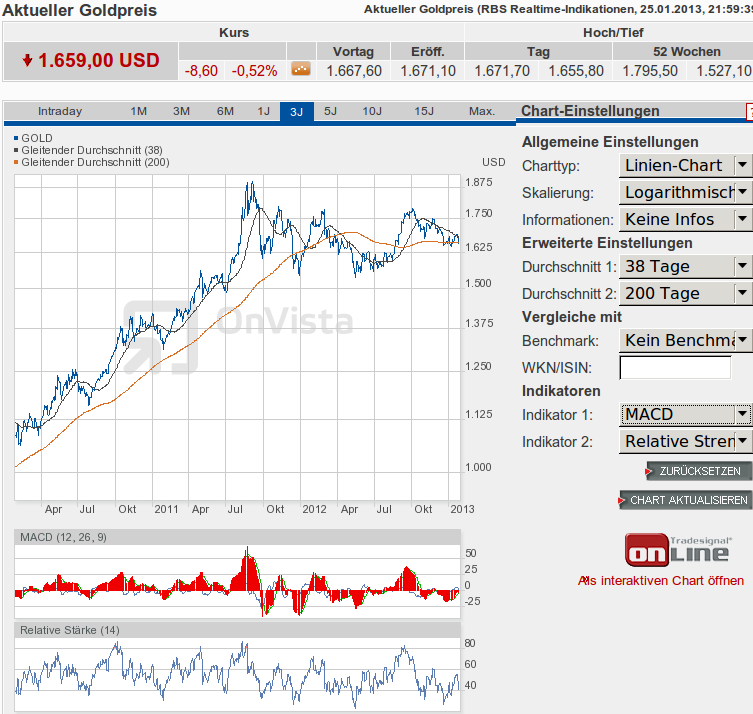753x714 pixels.
Task: Open the Charttyp Linien-Chart dropdown
Action: [x=686, y=165]
